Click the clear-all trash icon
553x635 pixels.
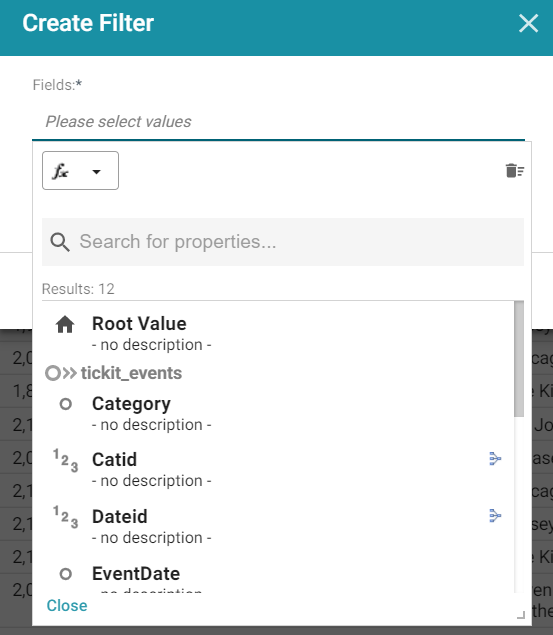click(515, 170)
